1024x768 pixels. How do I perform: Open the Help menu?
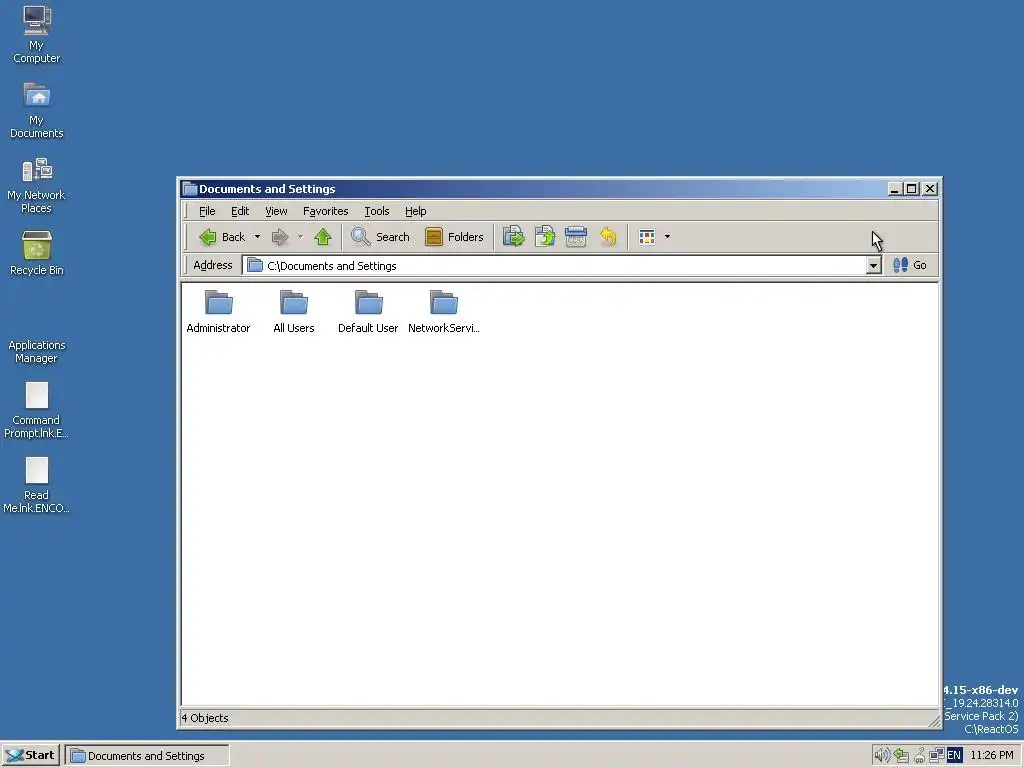(x=415, y=211)
